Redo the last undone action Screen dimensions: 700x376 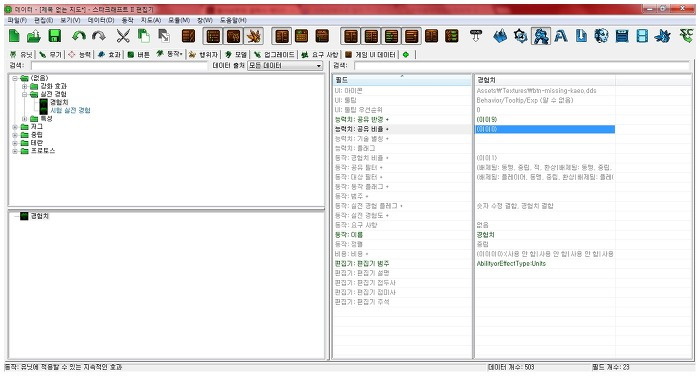click(x=99, y=36)
